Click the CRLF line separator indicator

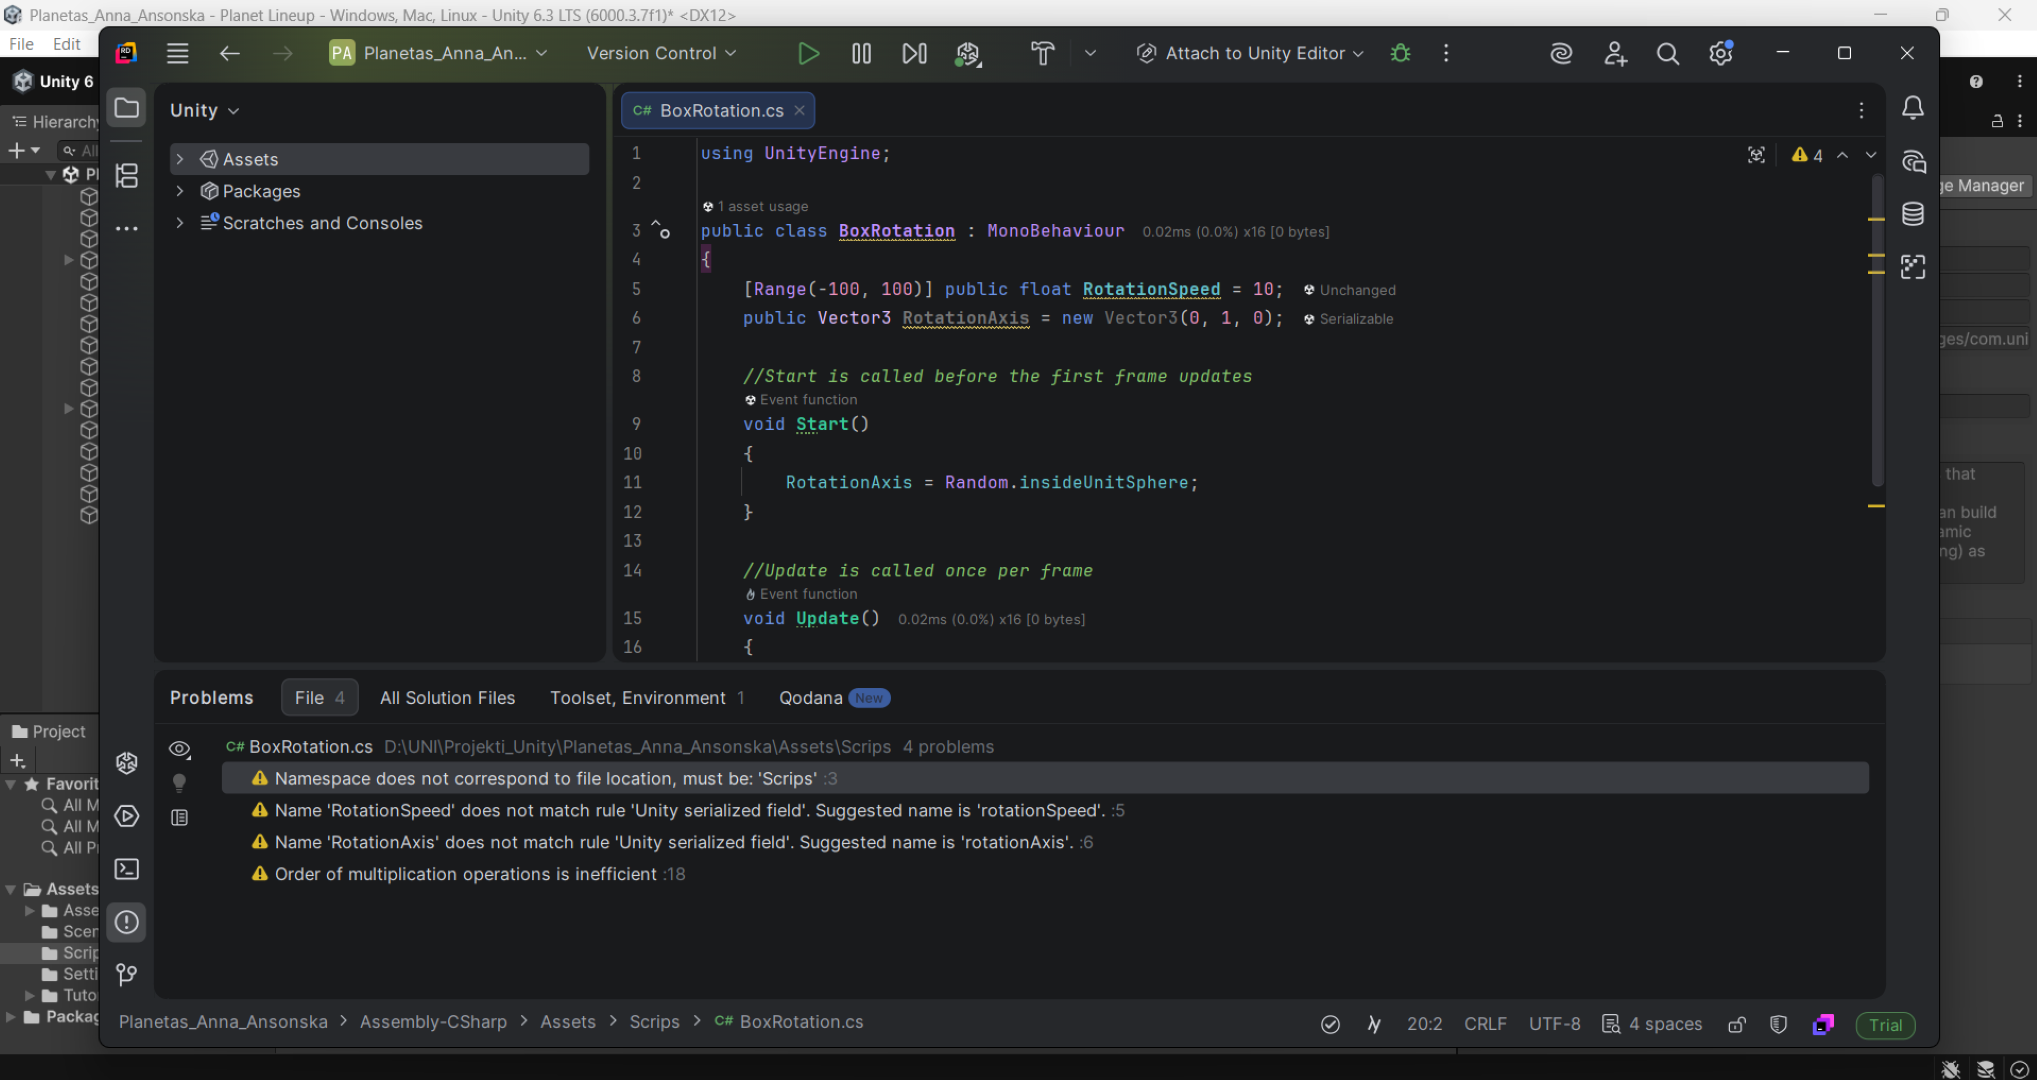pyautogui.click(x=1484, y=1024)
